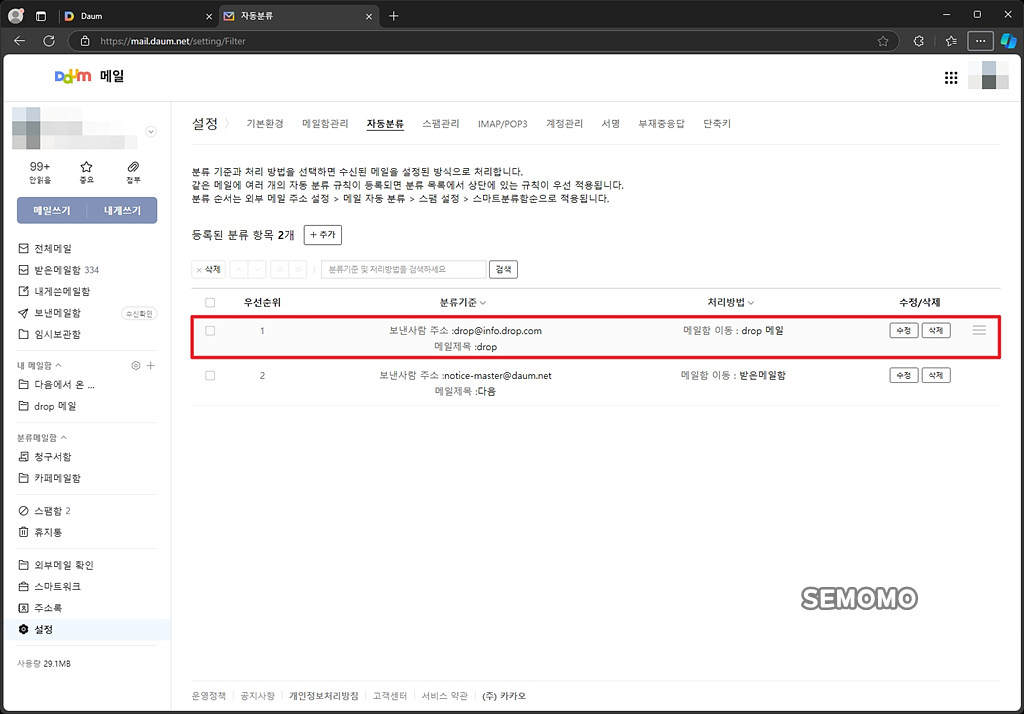Add a new mailbox with plus icon
This screenshot has width=1024, height=714.
click(151, 365)
